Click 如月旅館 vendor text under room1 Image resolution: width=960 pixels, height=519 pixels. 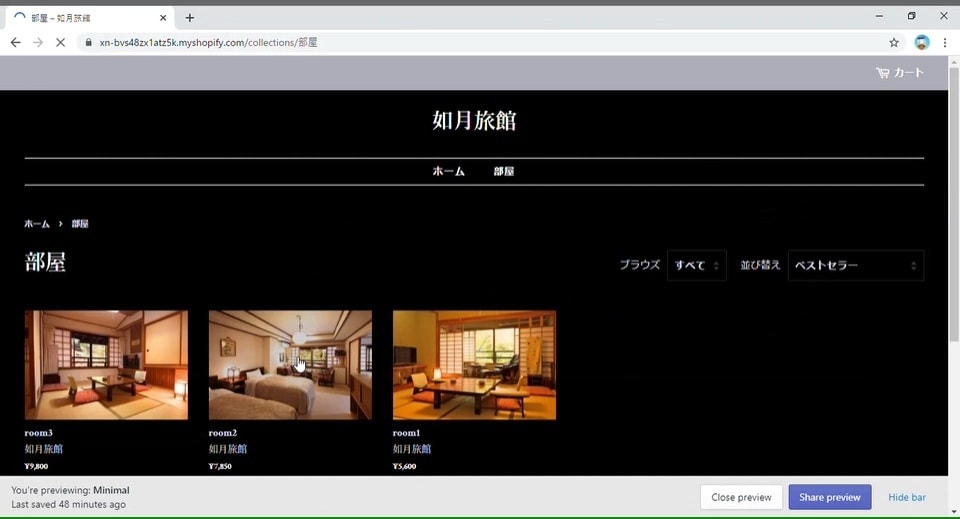tap(412, 449)
